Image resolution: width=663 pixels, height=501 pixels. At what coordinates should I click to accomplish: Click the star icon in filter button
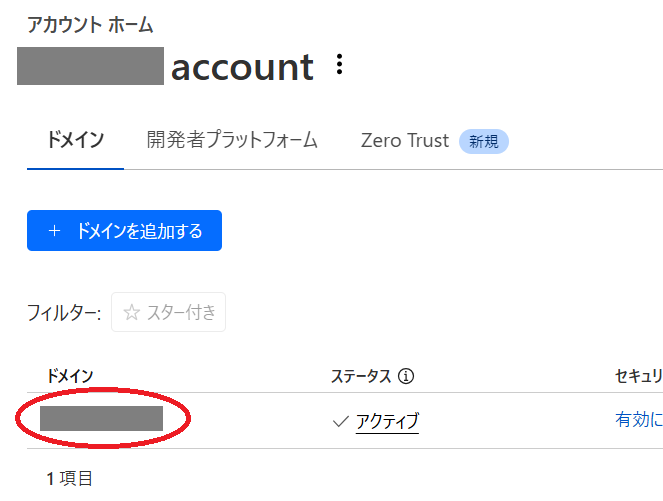pyautogui.click(x=132, y=312)
